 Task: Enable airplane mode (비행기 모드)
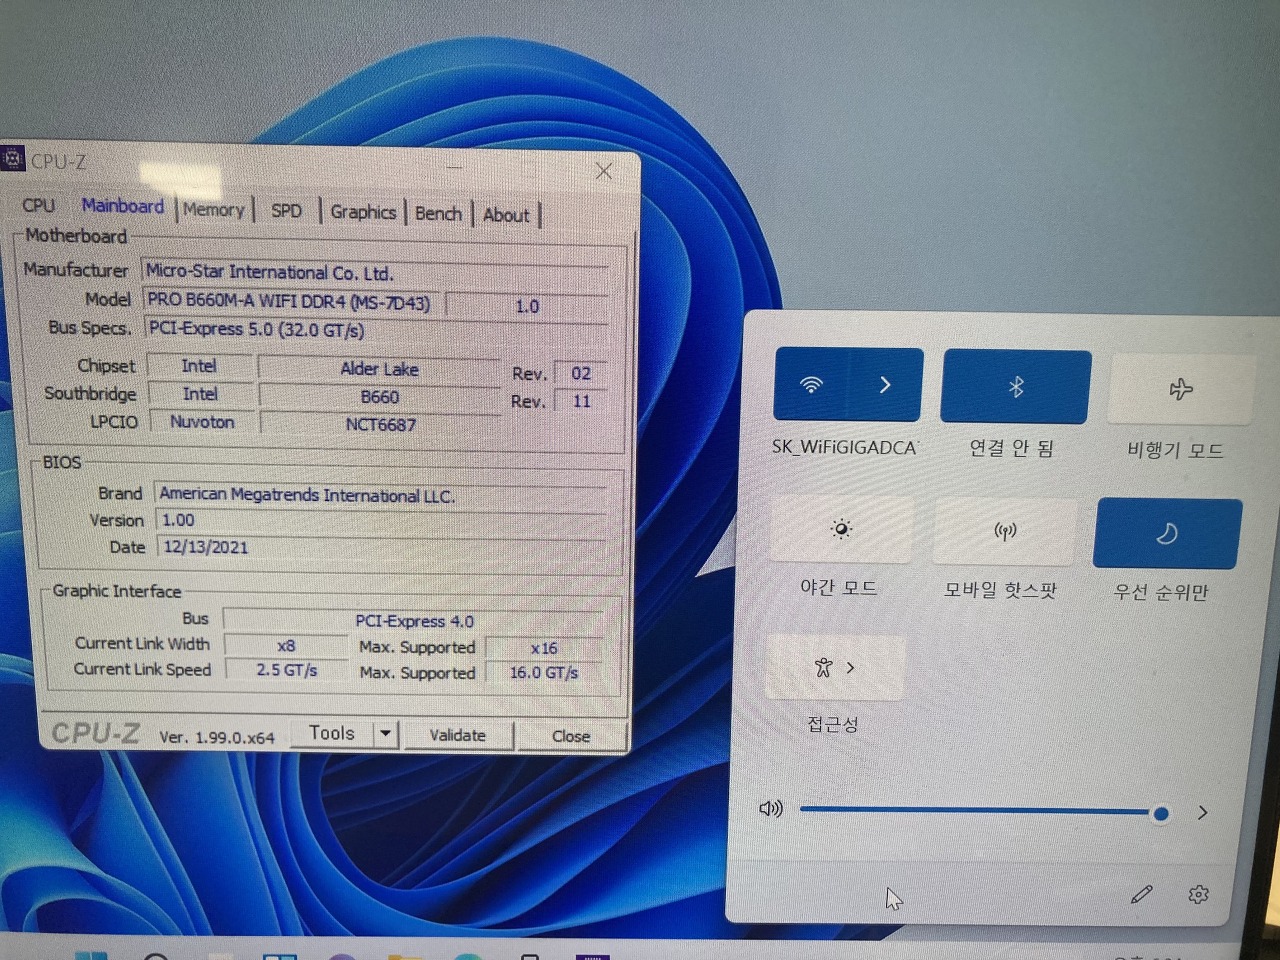coord(1181,389)
